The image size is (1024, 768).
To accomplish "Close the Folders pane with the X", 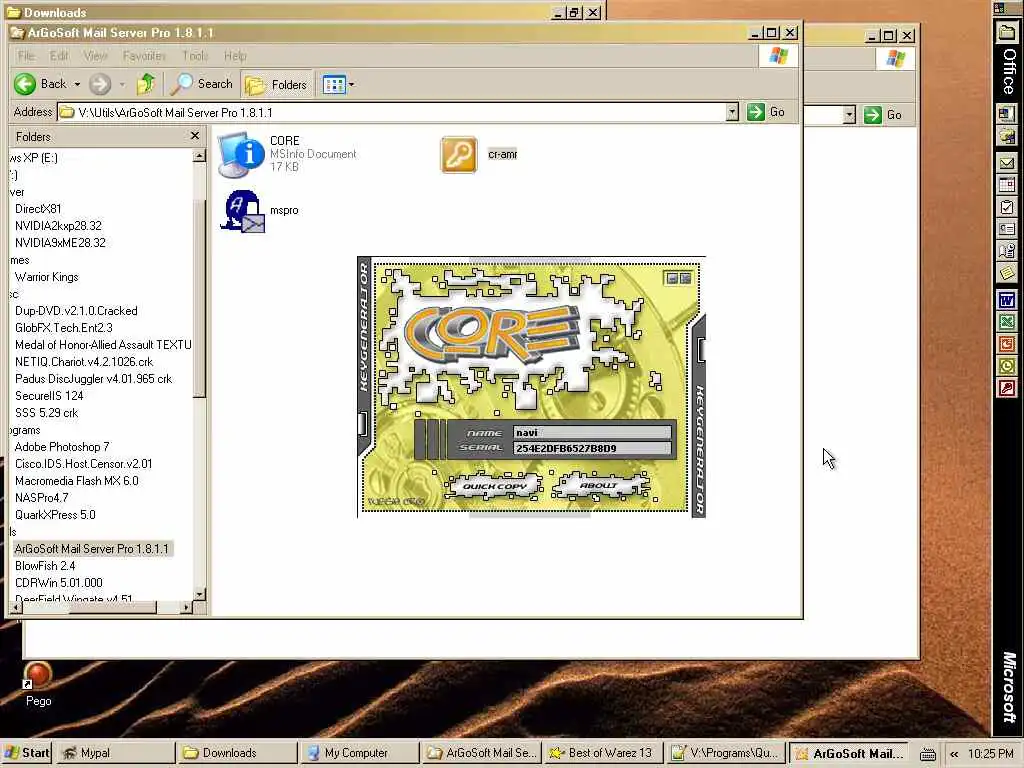I will point(195,136).
